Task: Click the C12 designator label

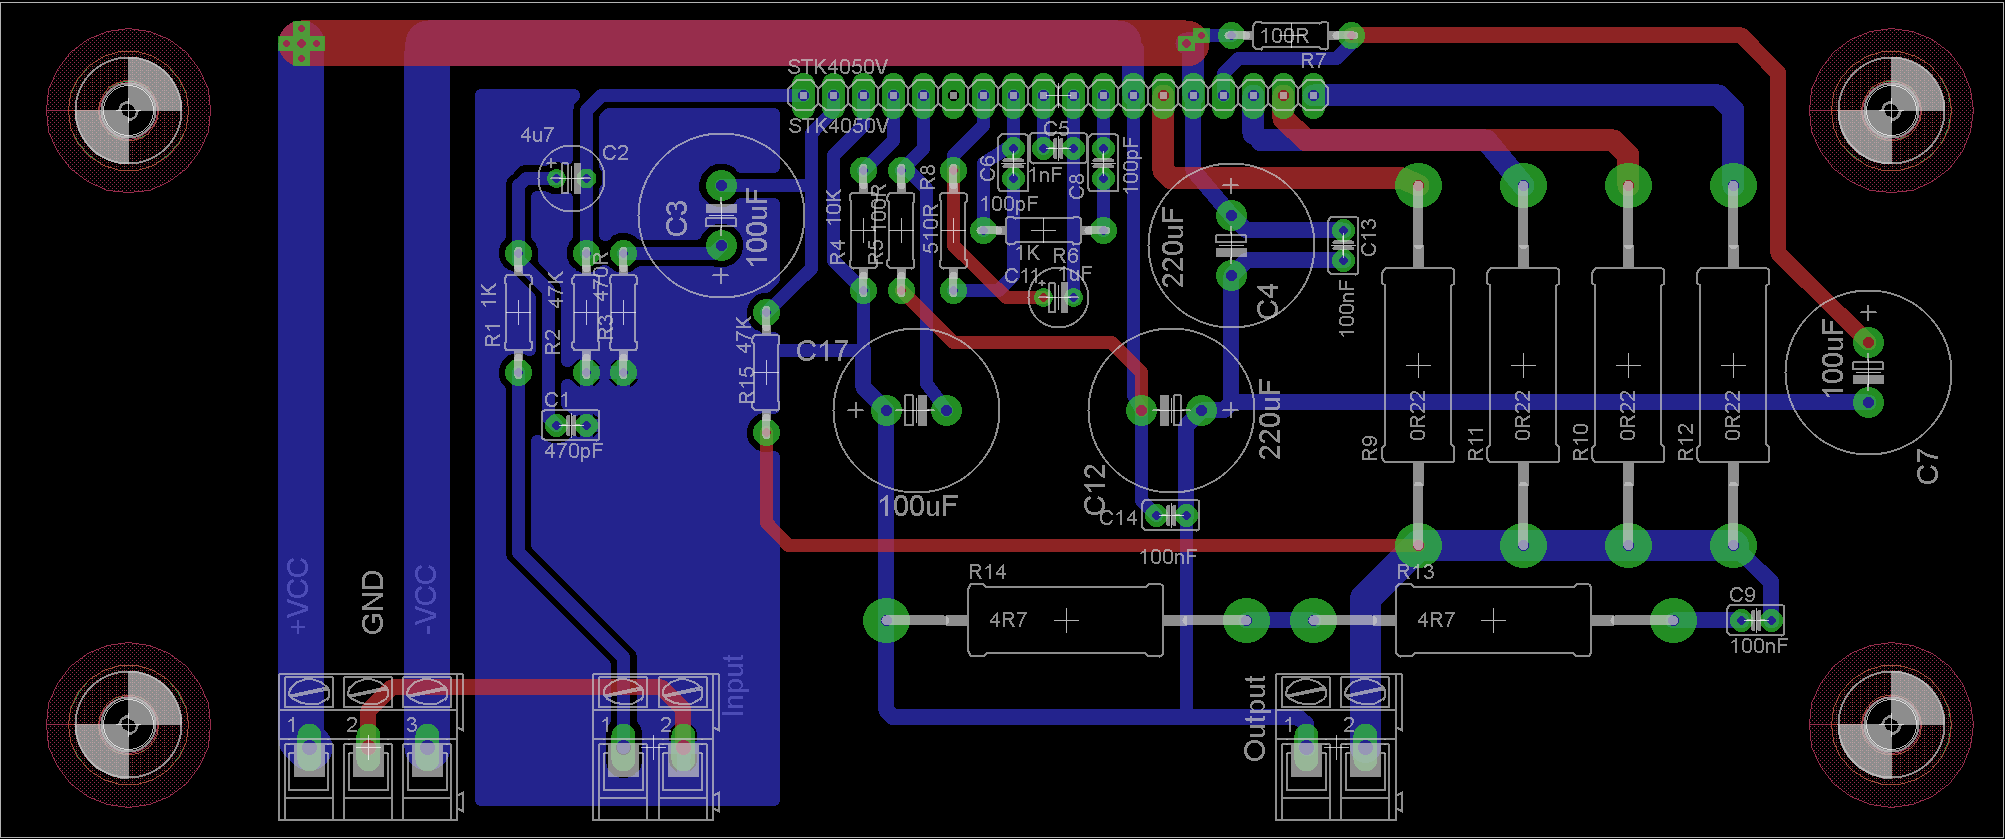Action: (1095, 489)
